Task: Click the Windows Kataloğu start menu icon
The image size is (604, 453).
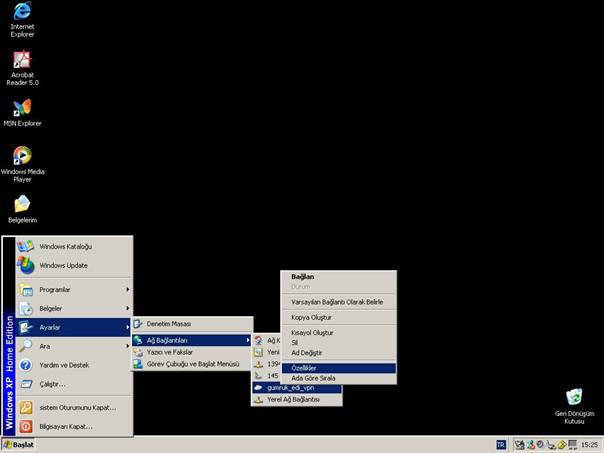Action: pyautogui.click(x=25, y=246)
